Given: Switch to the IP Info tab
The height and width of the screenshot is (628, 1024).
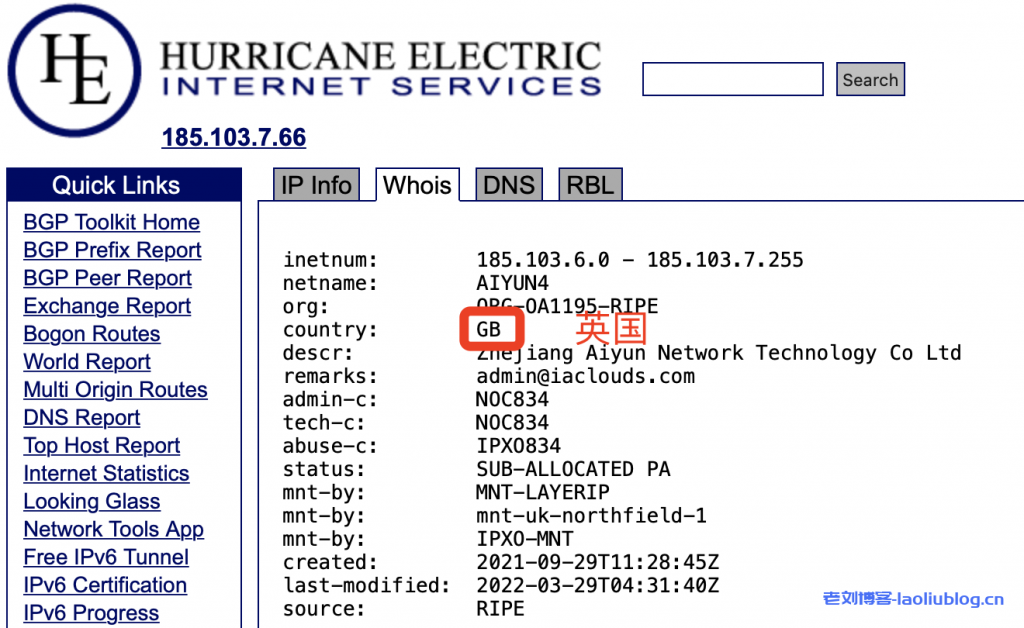Looking at the screenshot, I should coord(316,185).
